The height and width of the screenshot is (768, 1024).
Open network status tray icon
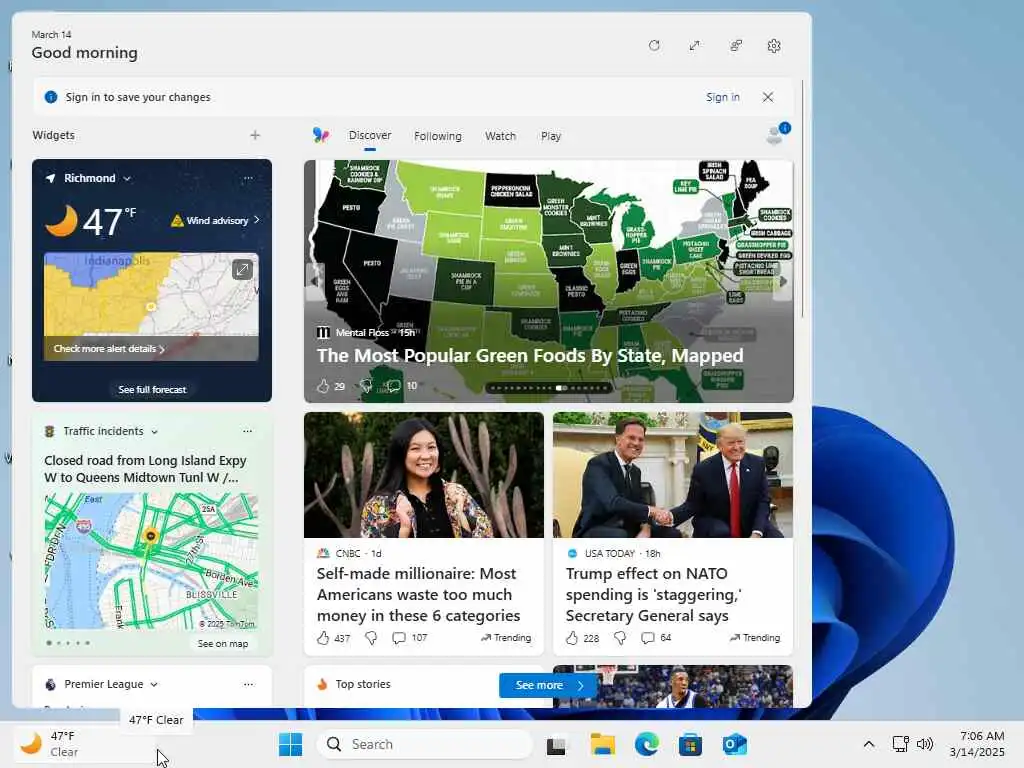tap(901, 744)
